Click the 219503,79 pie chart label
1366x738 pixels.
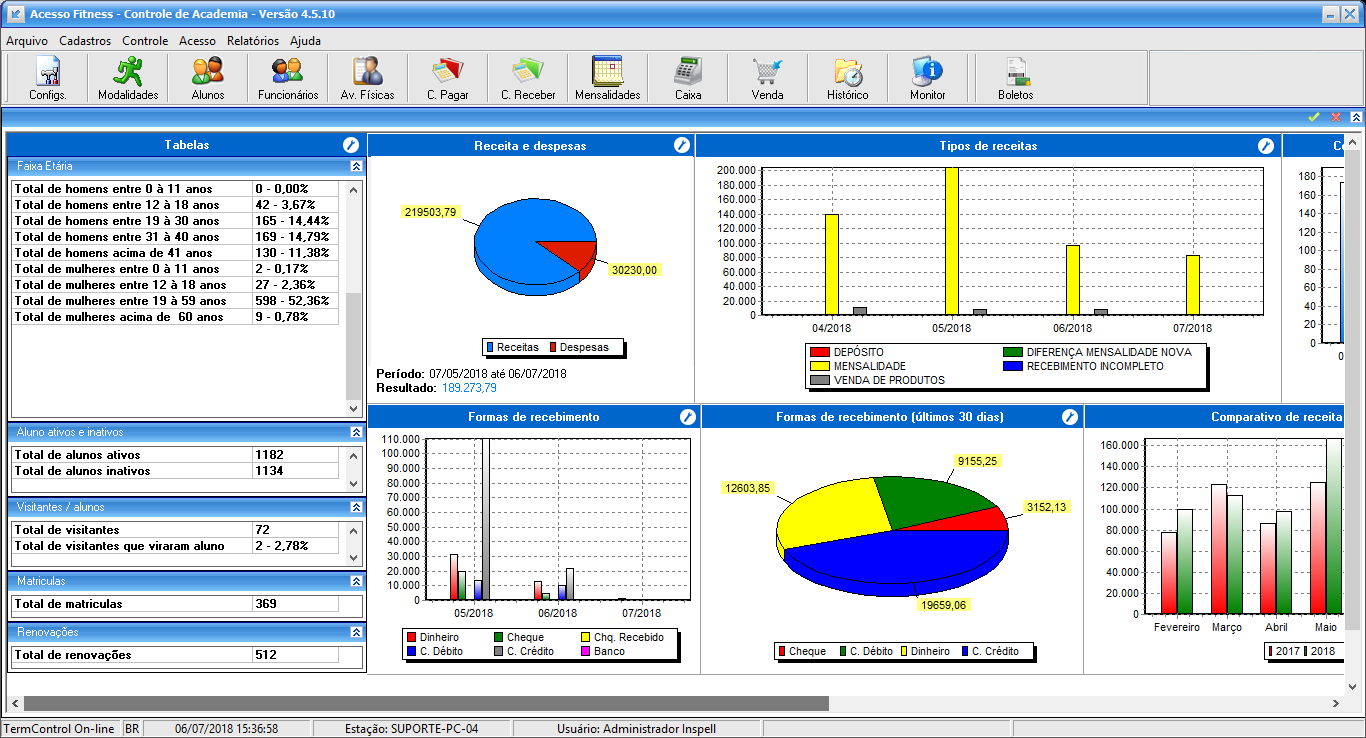431,212
